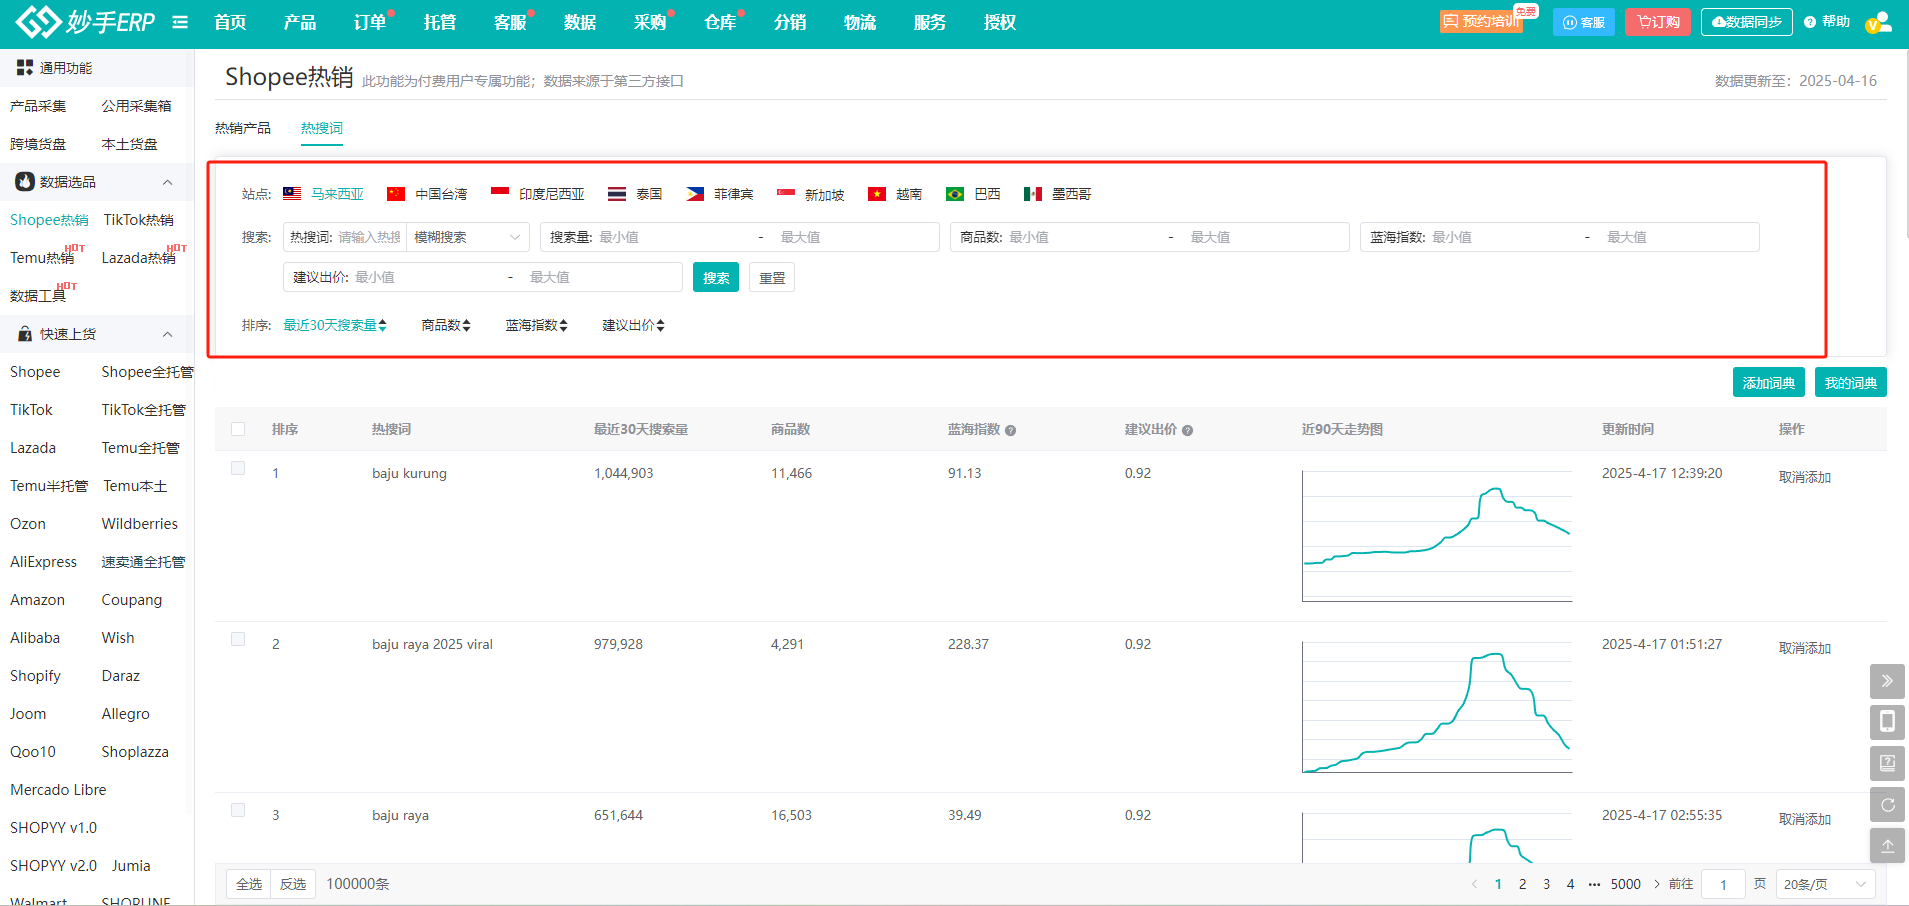Select the Malaysia flag site icon
The image size is (1909, 906).
[x=292, y=193]
